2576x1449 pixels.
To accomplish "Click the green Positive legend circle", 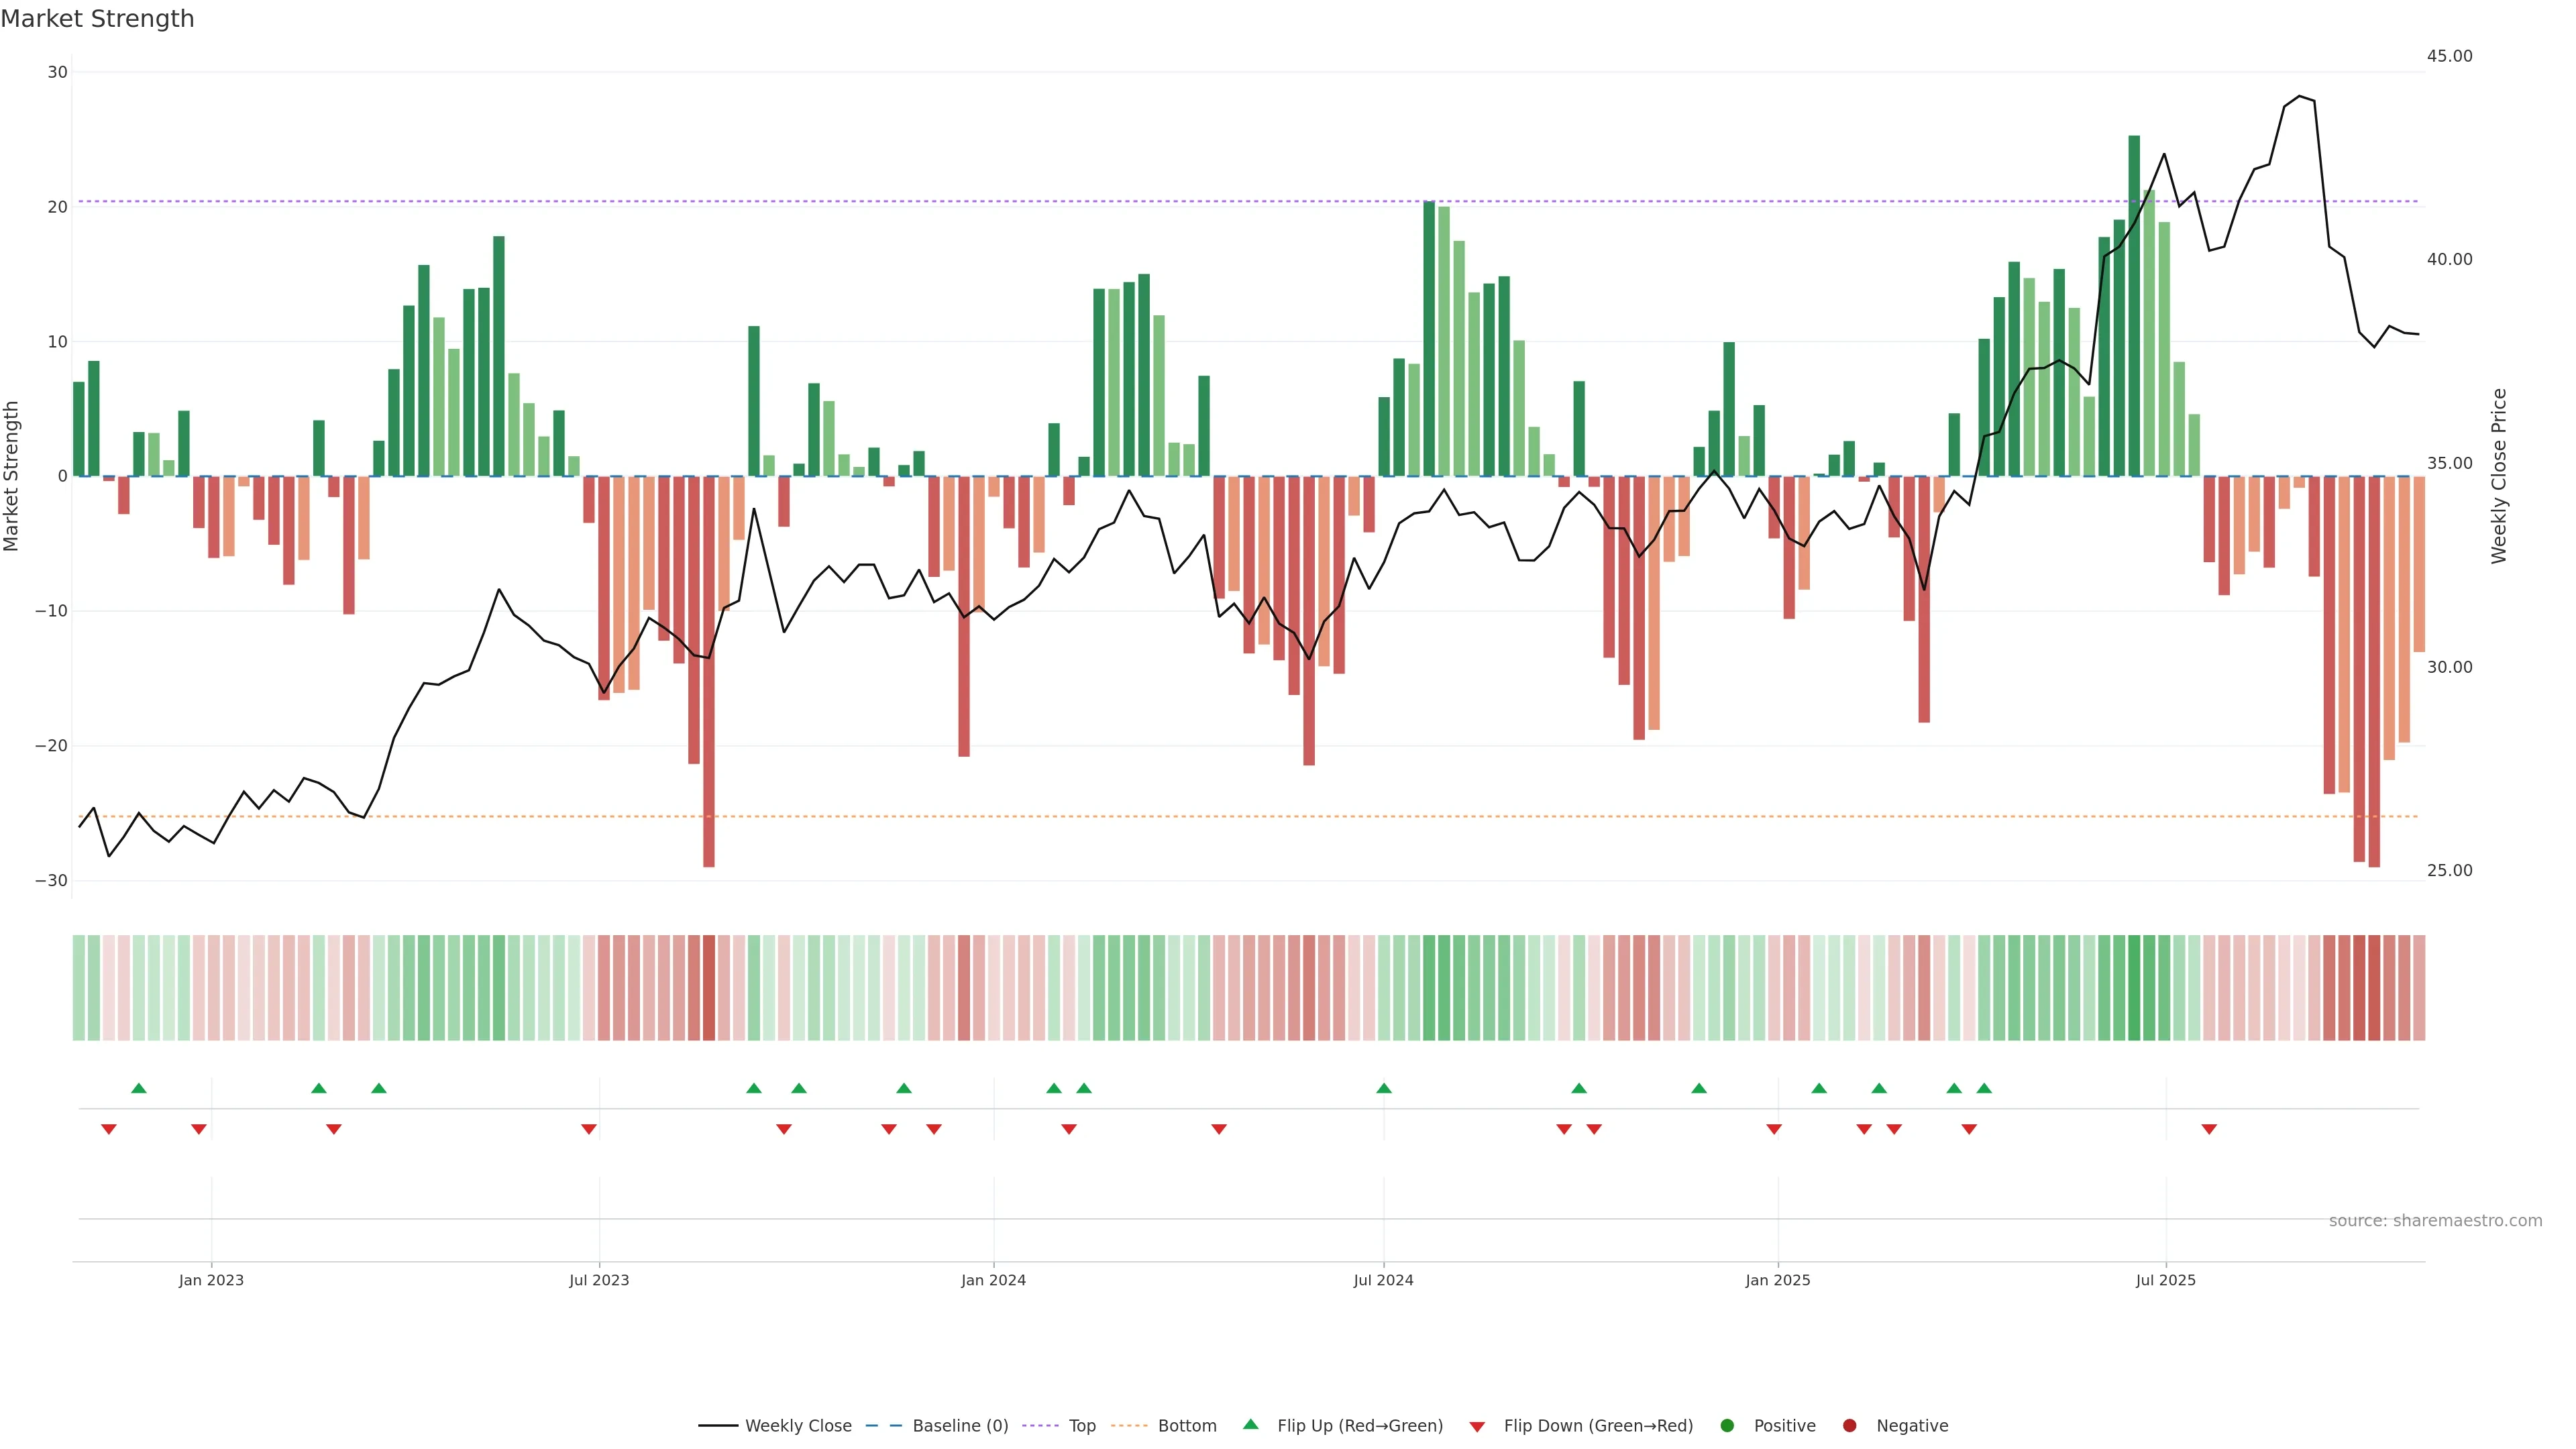I will (1727, 1425).
